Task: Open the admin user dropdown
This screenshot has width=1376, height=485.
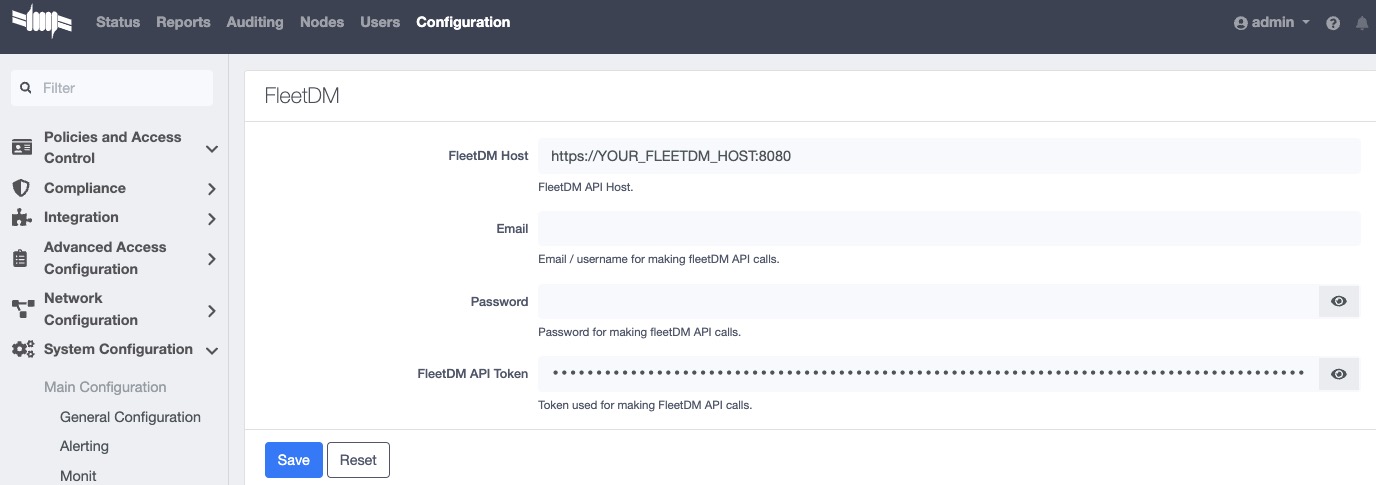Action: 1272,22
